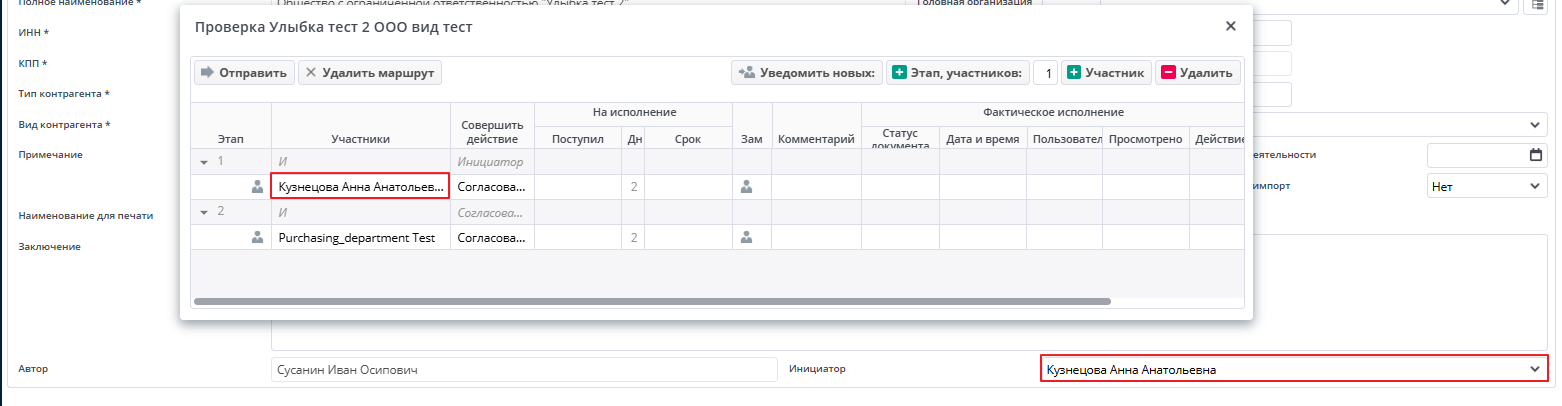Click substitute icon in Purchasing_department Test row
This screenshot has width=1562, height=406.
click(x=745, y=237)
